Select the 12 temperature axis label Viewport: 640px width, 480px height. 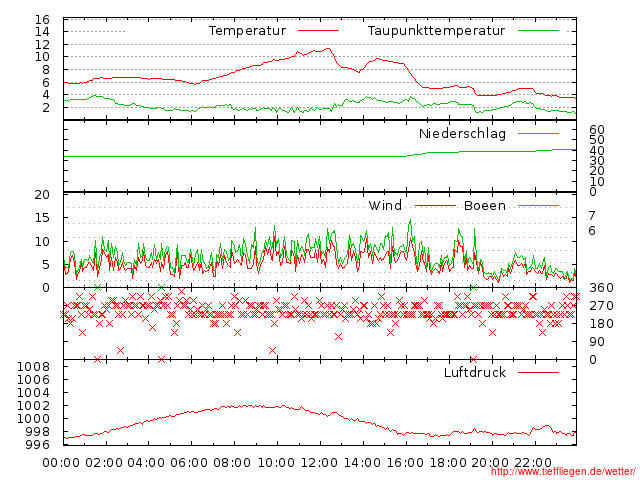[42, 44]
